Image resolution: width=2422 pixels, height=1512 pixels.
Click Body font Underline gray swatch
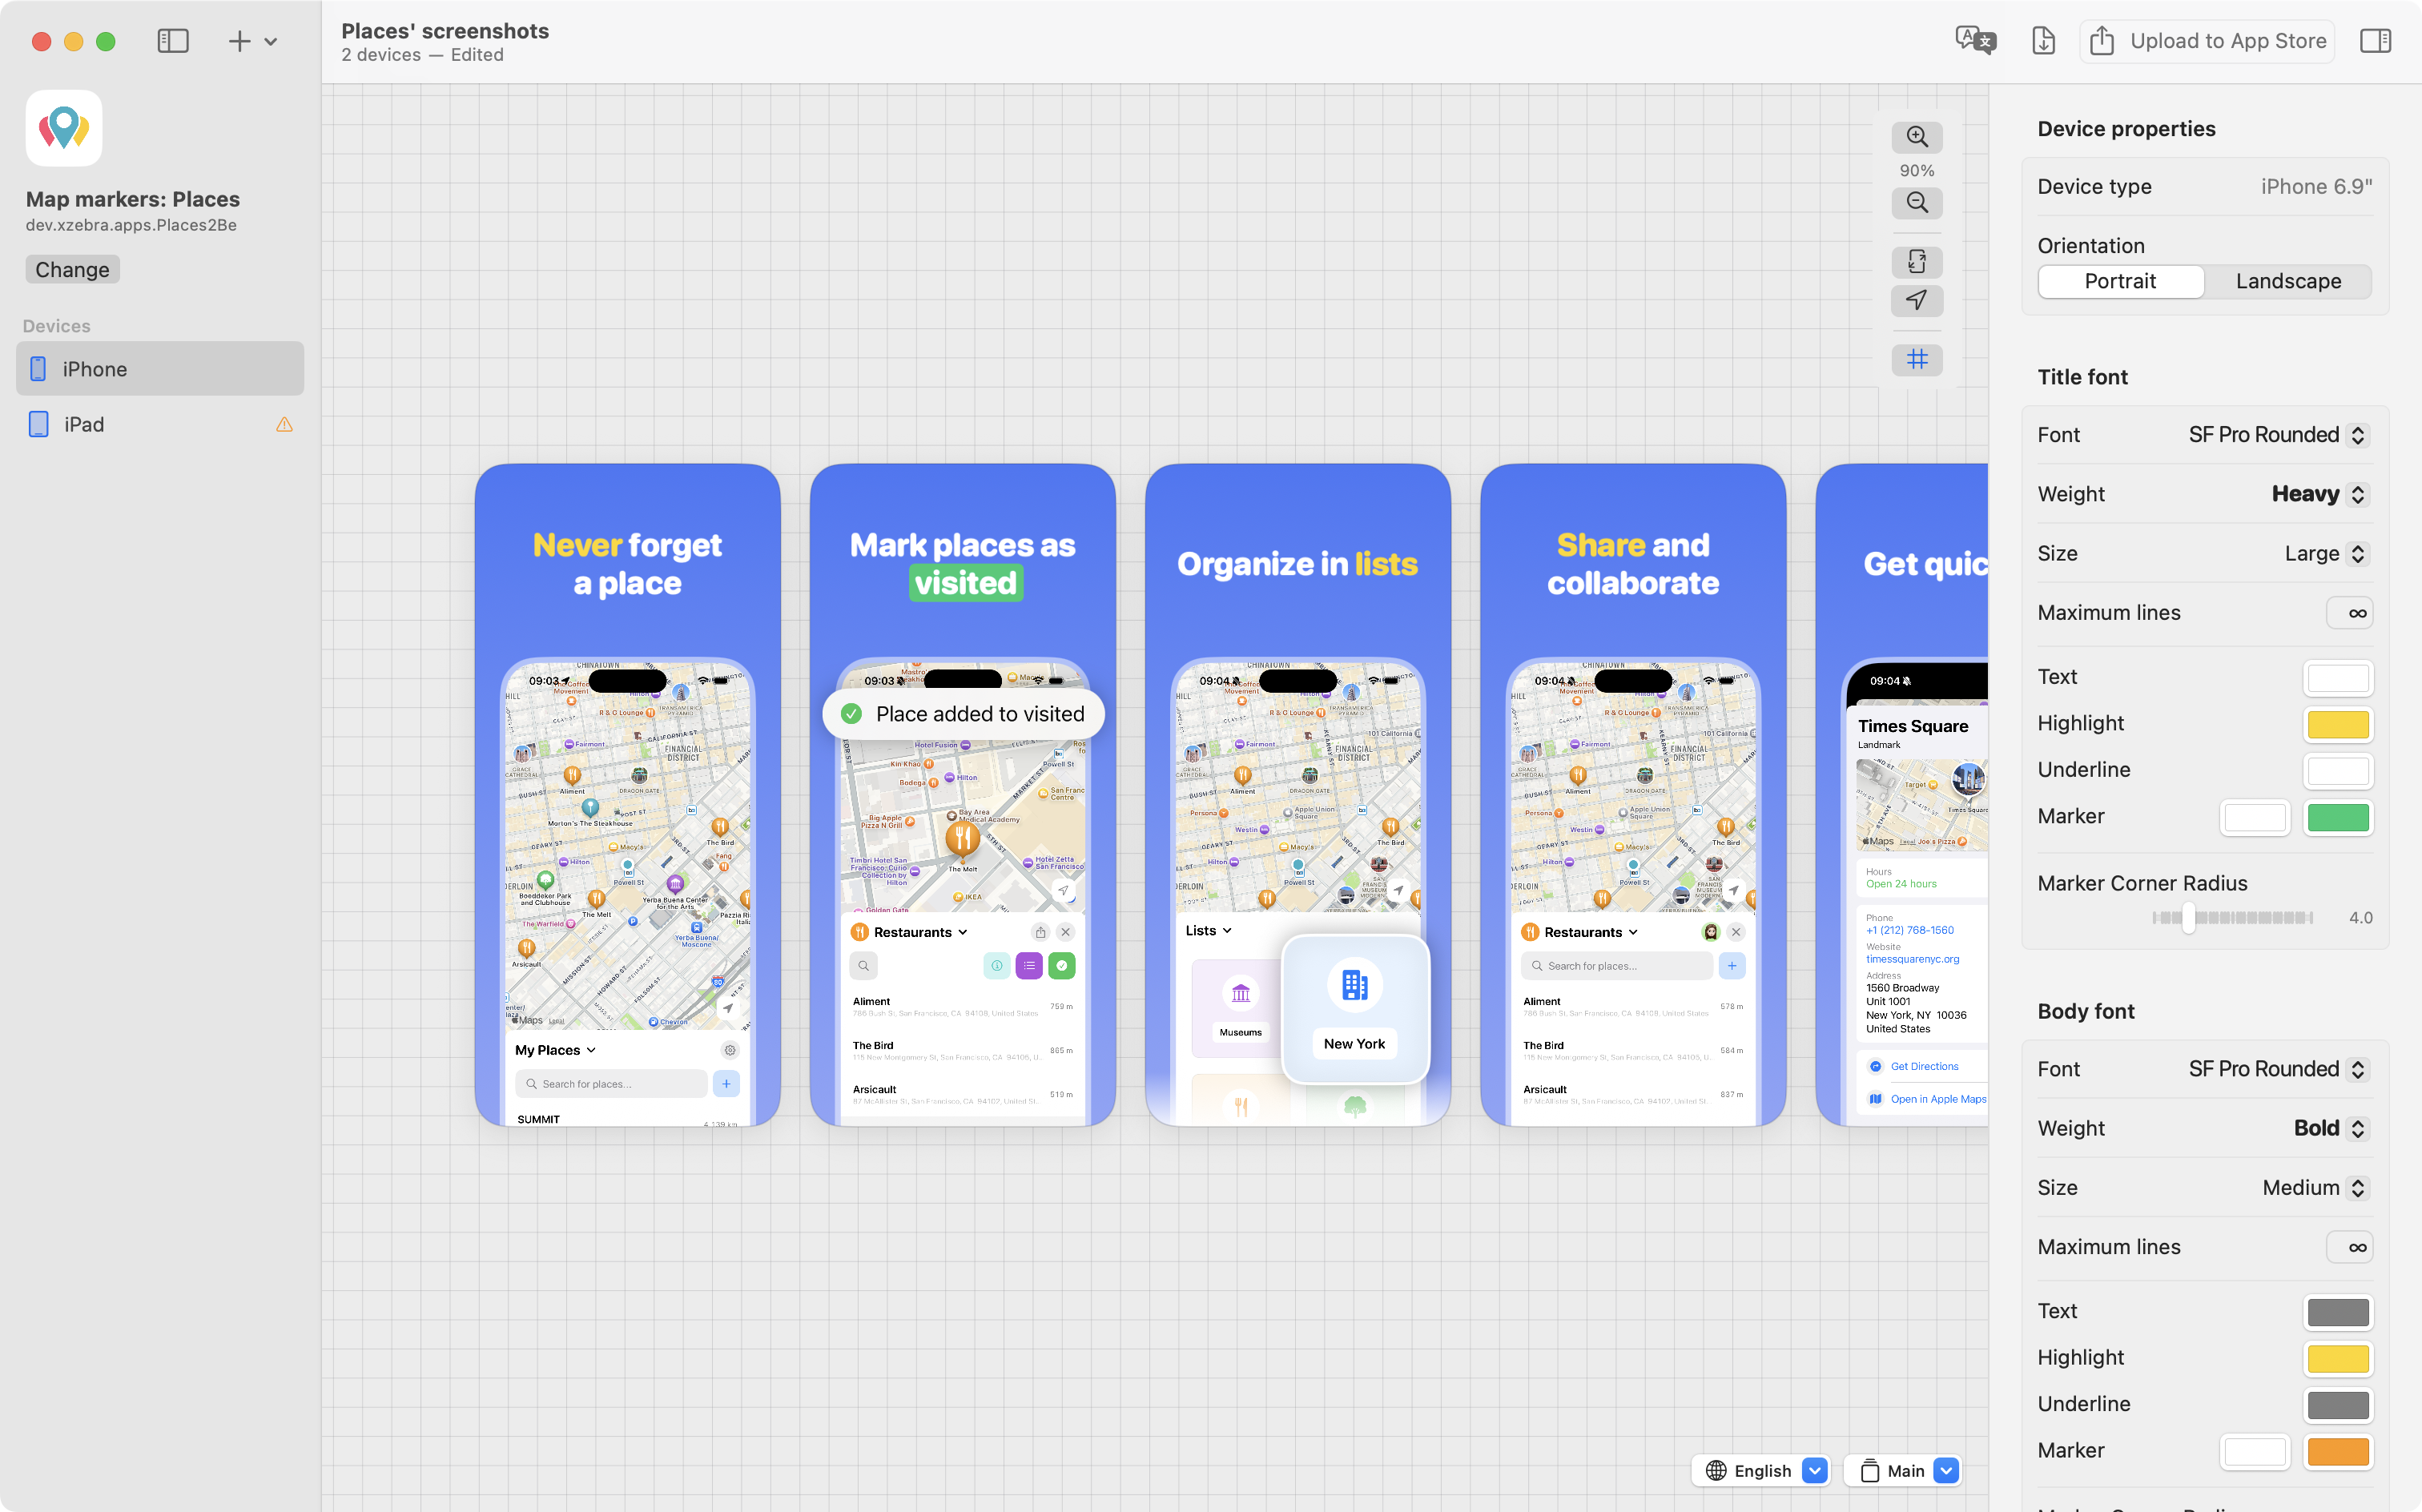(2337, 1404)
